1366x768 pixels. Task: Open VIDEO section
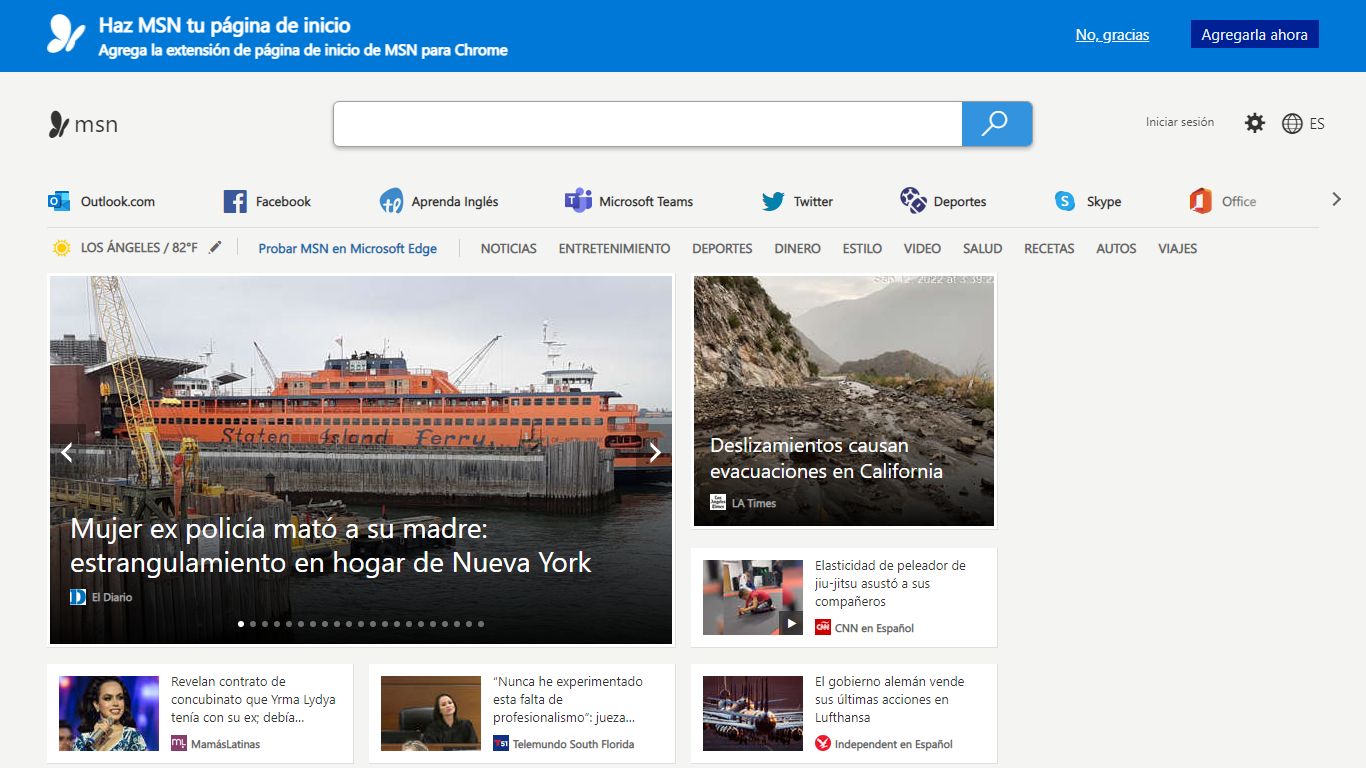[x=922, y=248]
